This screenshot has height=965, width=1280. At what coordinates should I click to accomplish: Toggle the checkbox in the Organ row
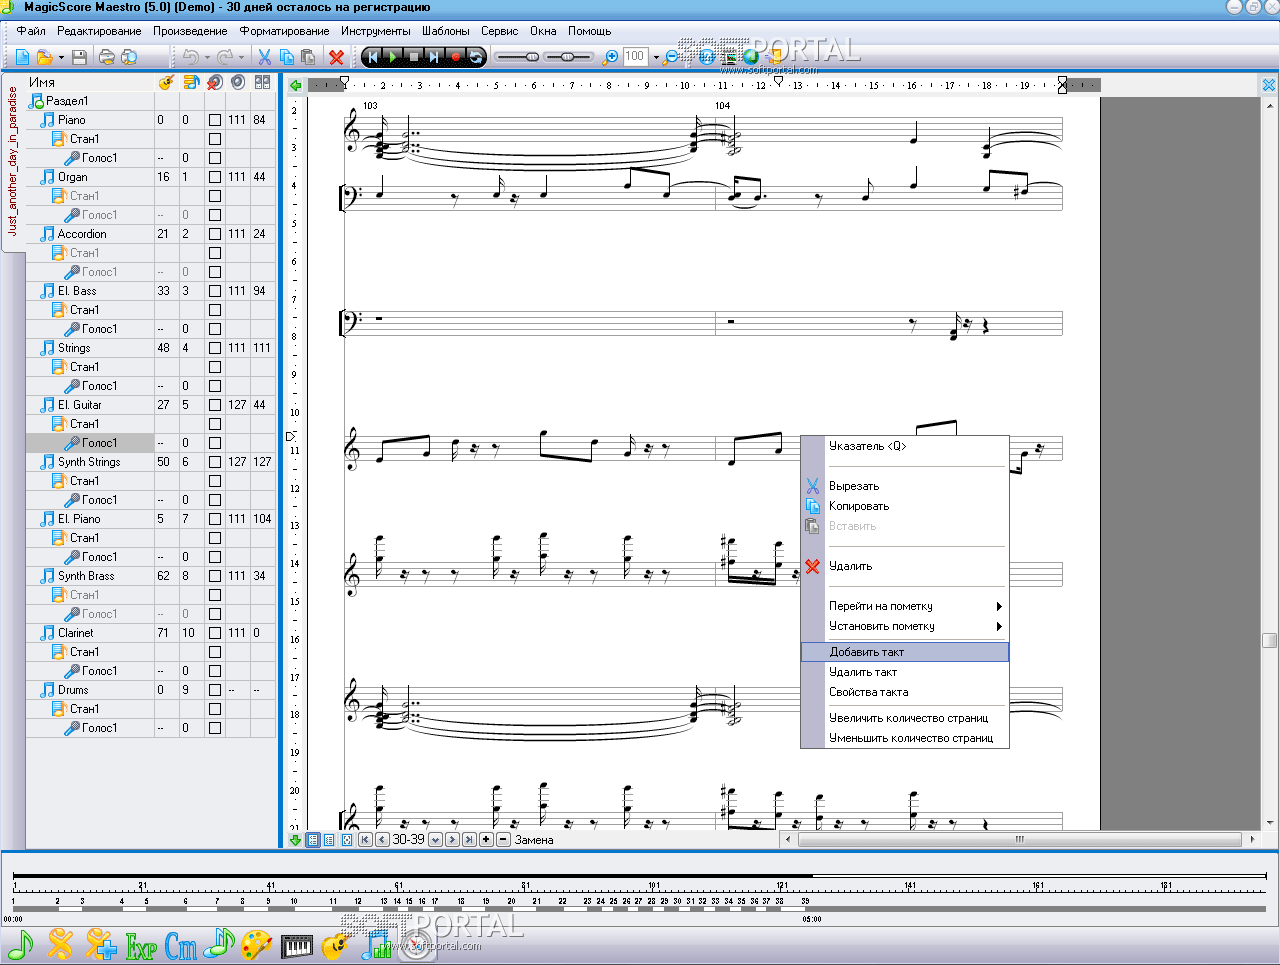(x=215, y=177)
